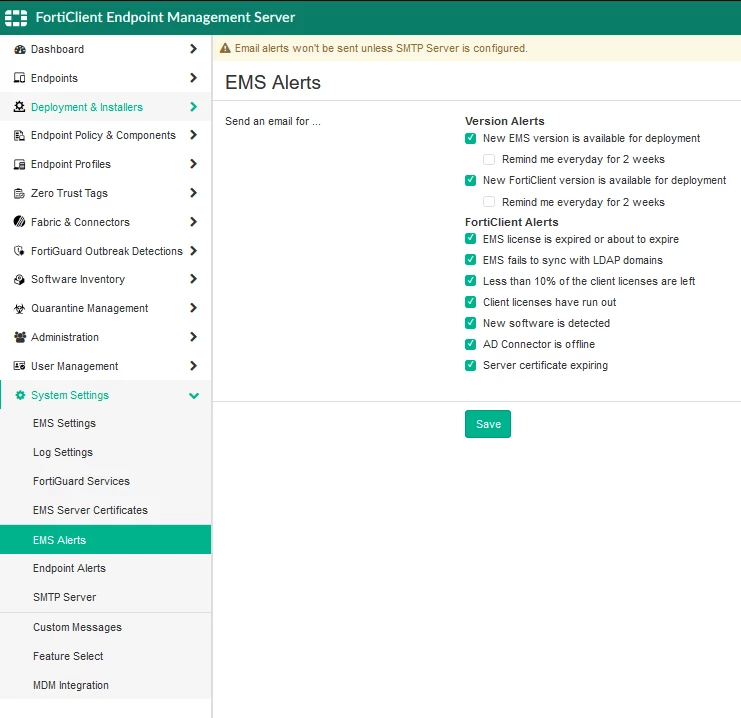Open Endpoint Alerts submenu item
Image resolution: width=741 pixels, height=718 pixels.
(x=105, y=568)
